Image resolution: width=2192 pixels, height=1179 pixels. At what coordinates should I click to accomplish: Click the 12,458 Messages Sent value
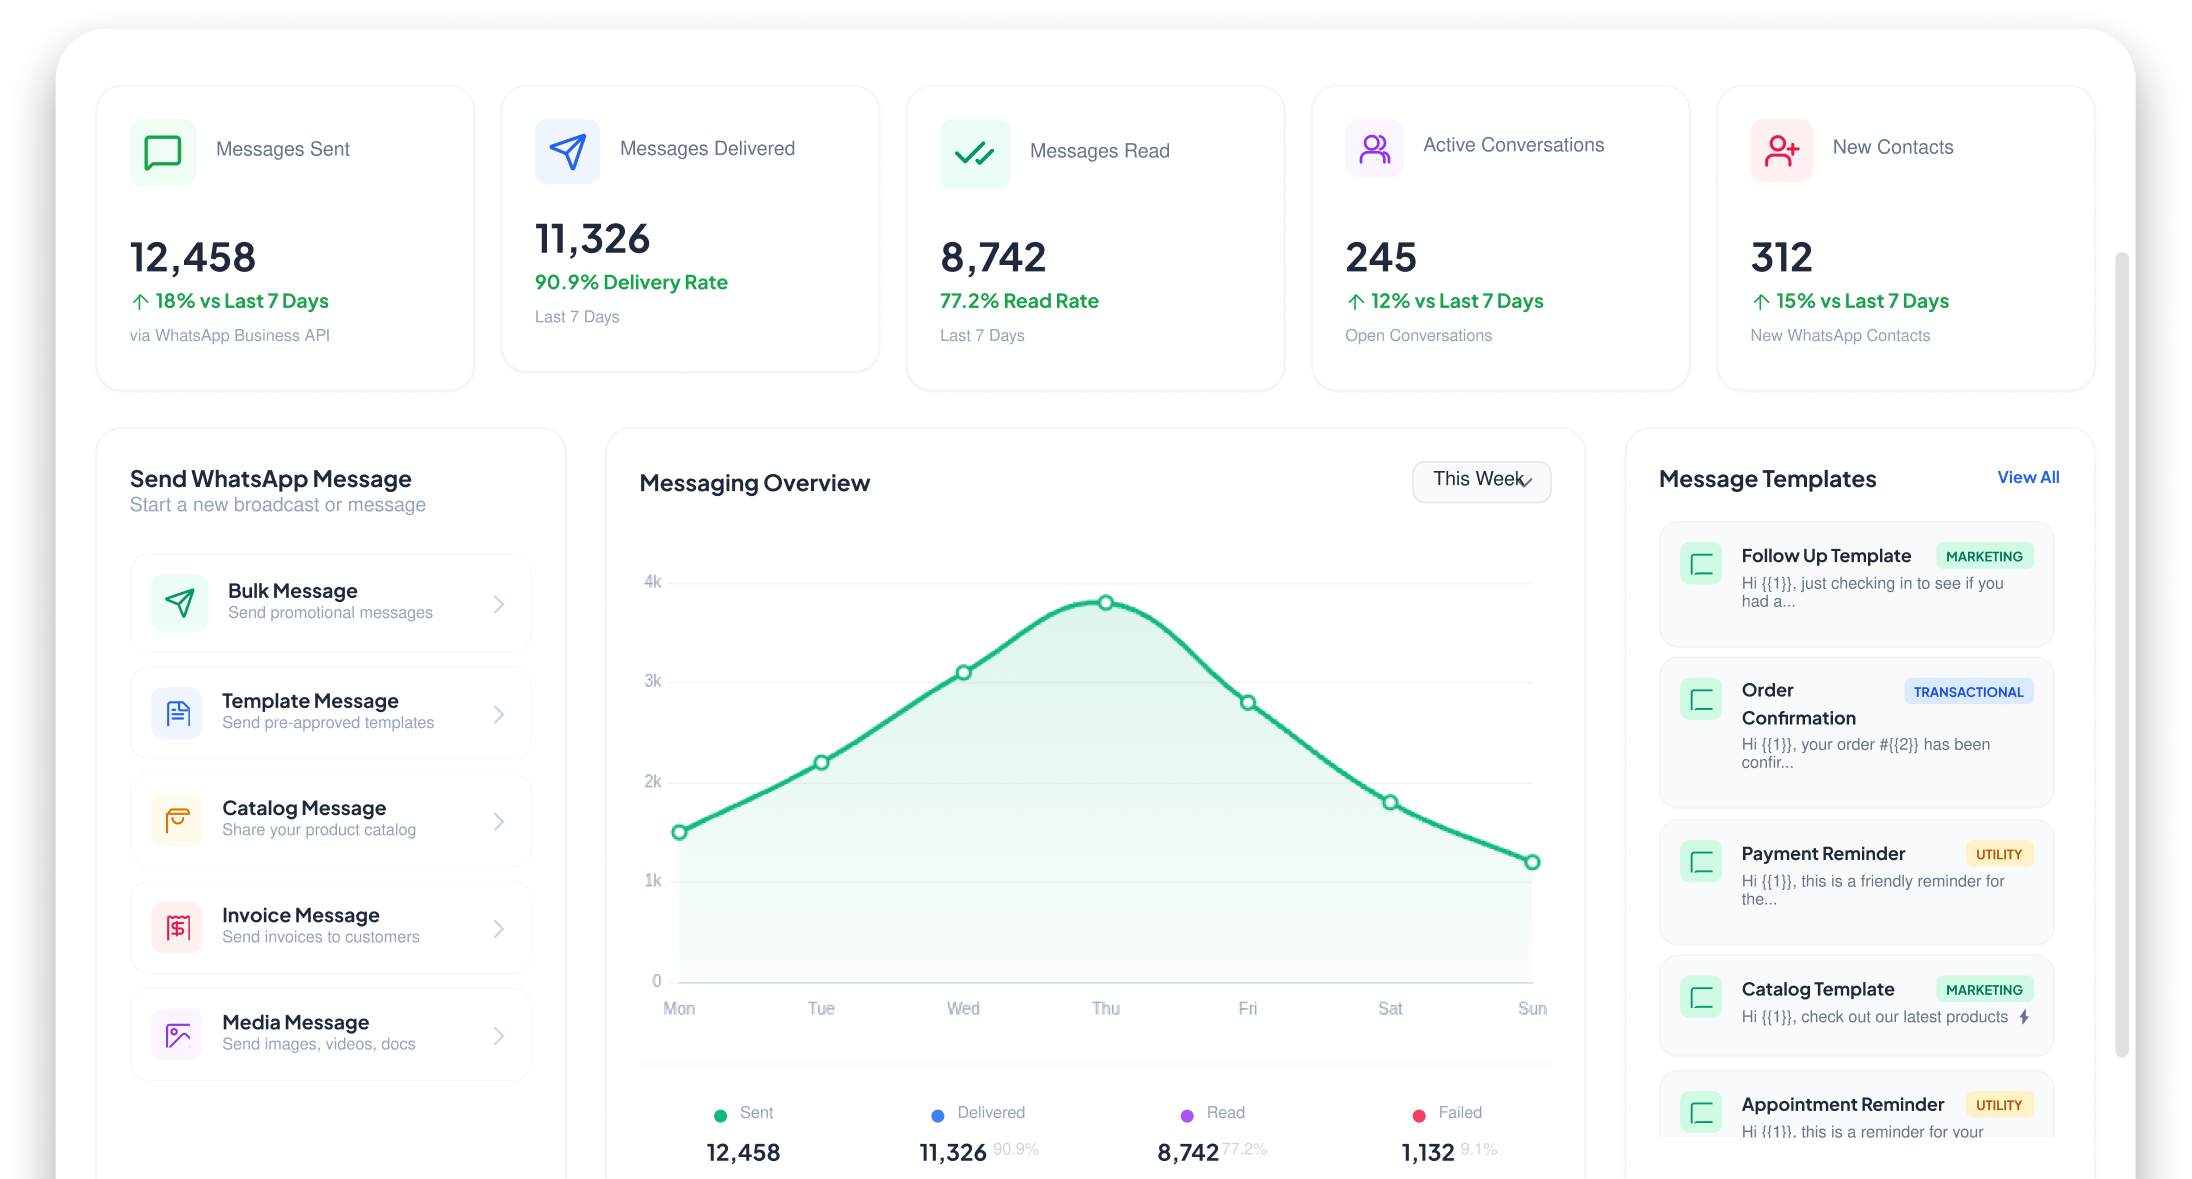tap(193, 257)
